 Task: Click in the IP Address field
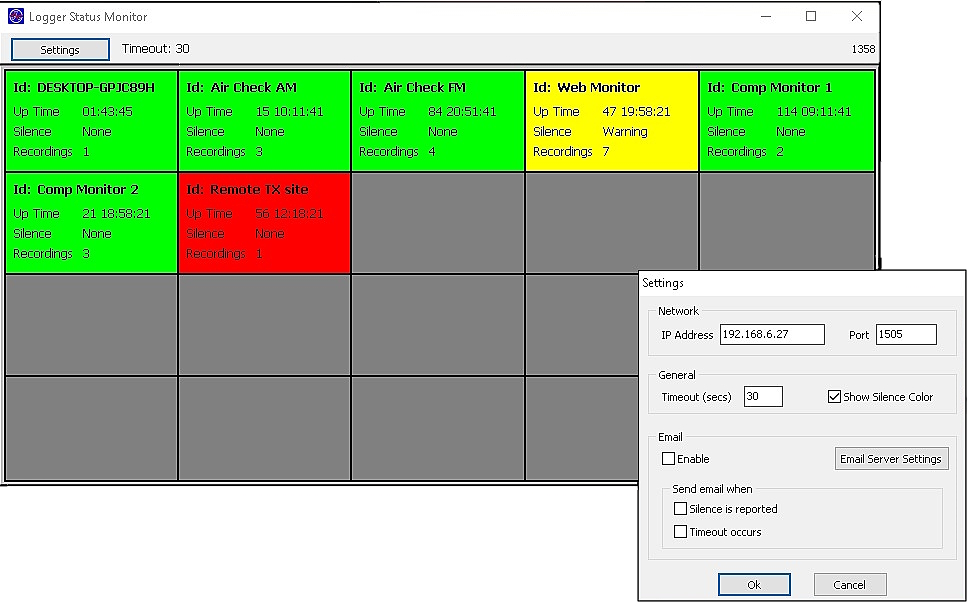click(x=772, y=334)
